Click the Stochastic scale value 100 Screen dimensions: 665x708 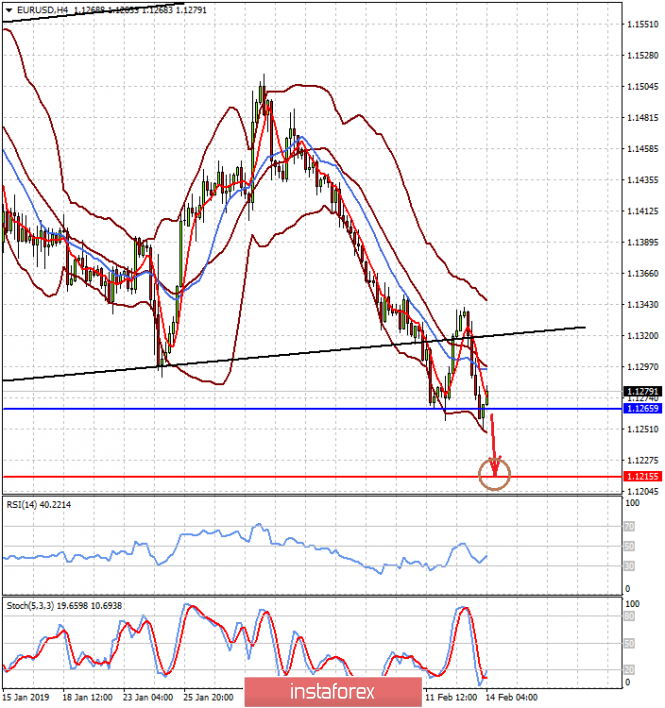631,605
